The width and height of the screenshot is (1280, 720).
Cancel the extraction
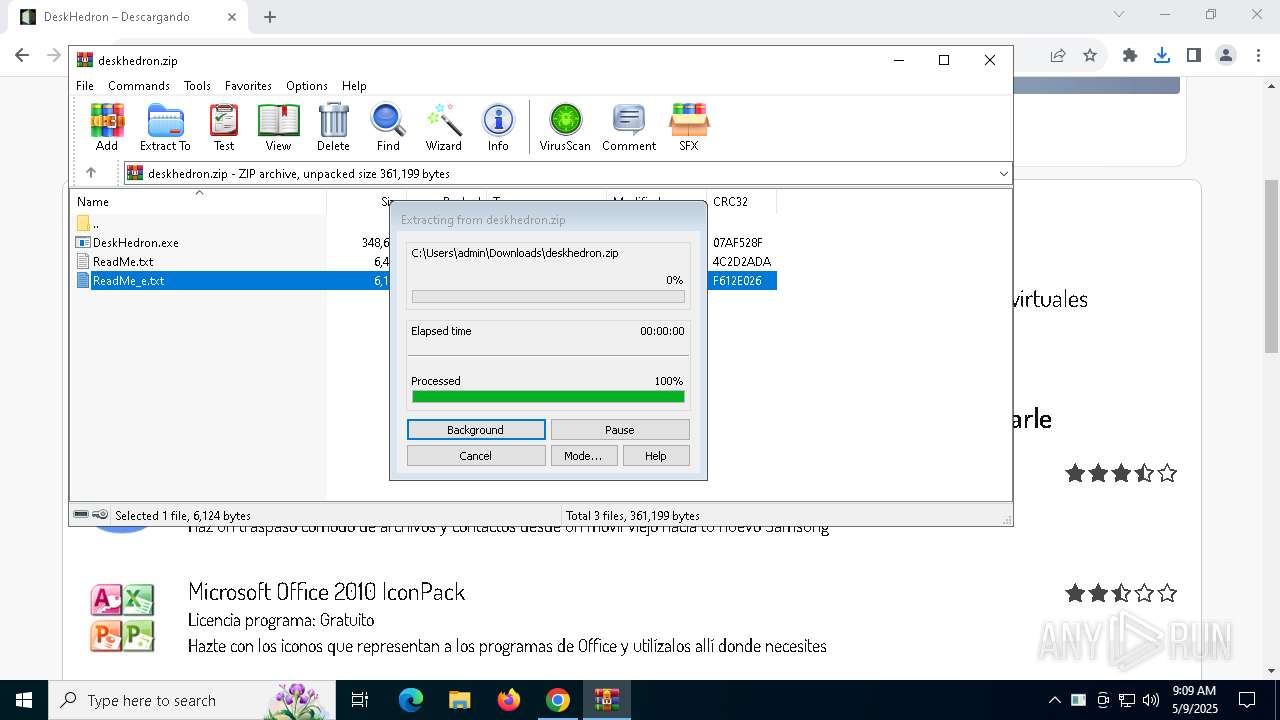(x=476, y=456)
